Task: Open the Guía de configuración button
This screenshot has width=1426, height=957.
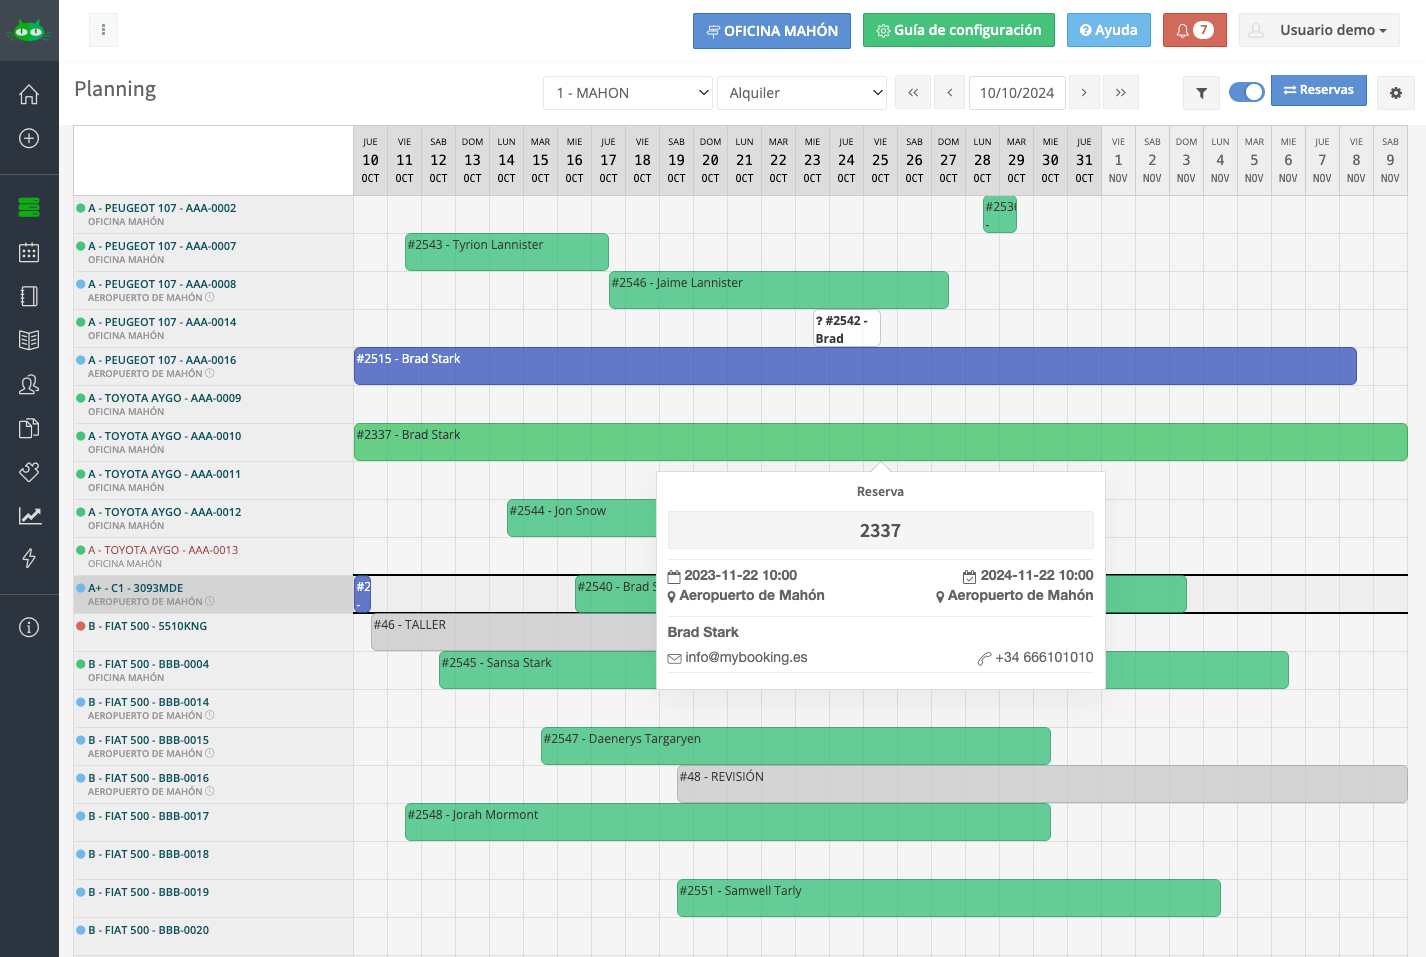Action: coord(959,30)
